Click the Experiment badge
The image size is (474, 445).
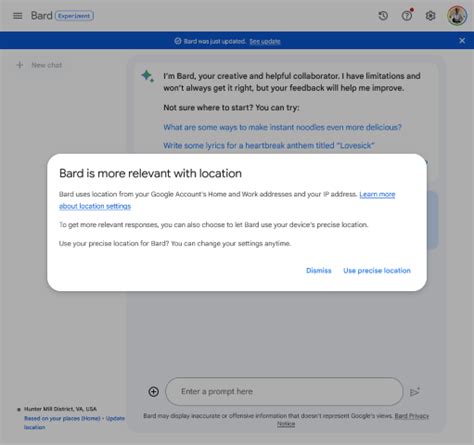[74, 16]
